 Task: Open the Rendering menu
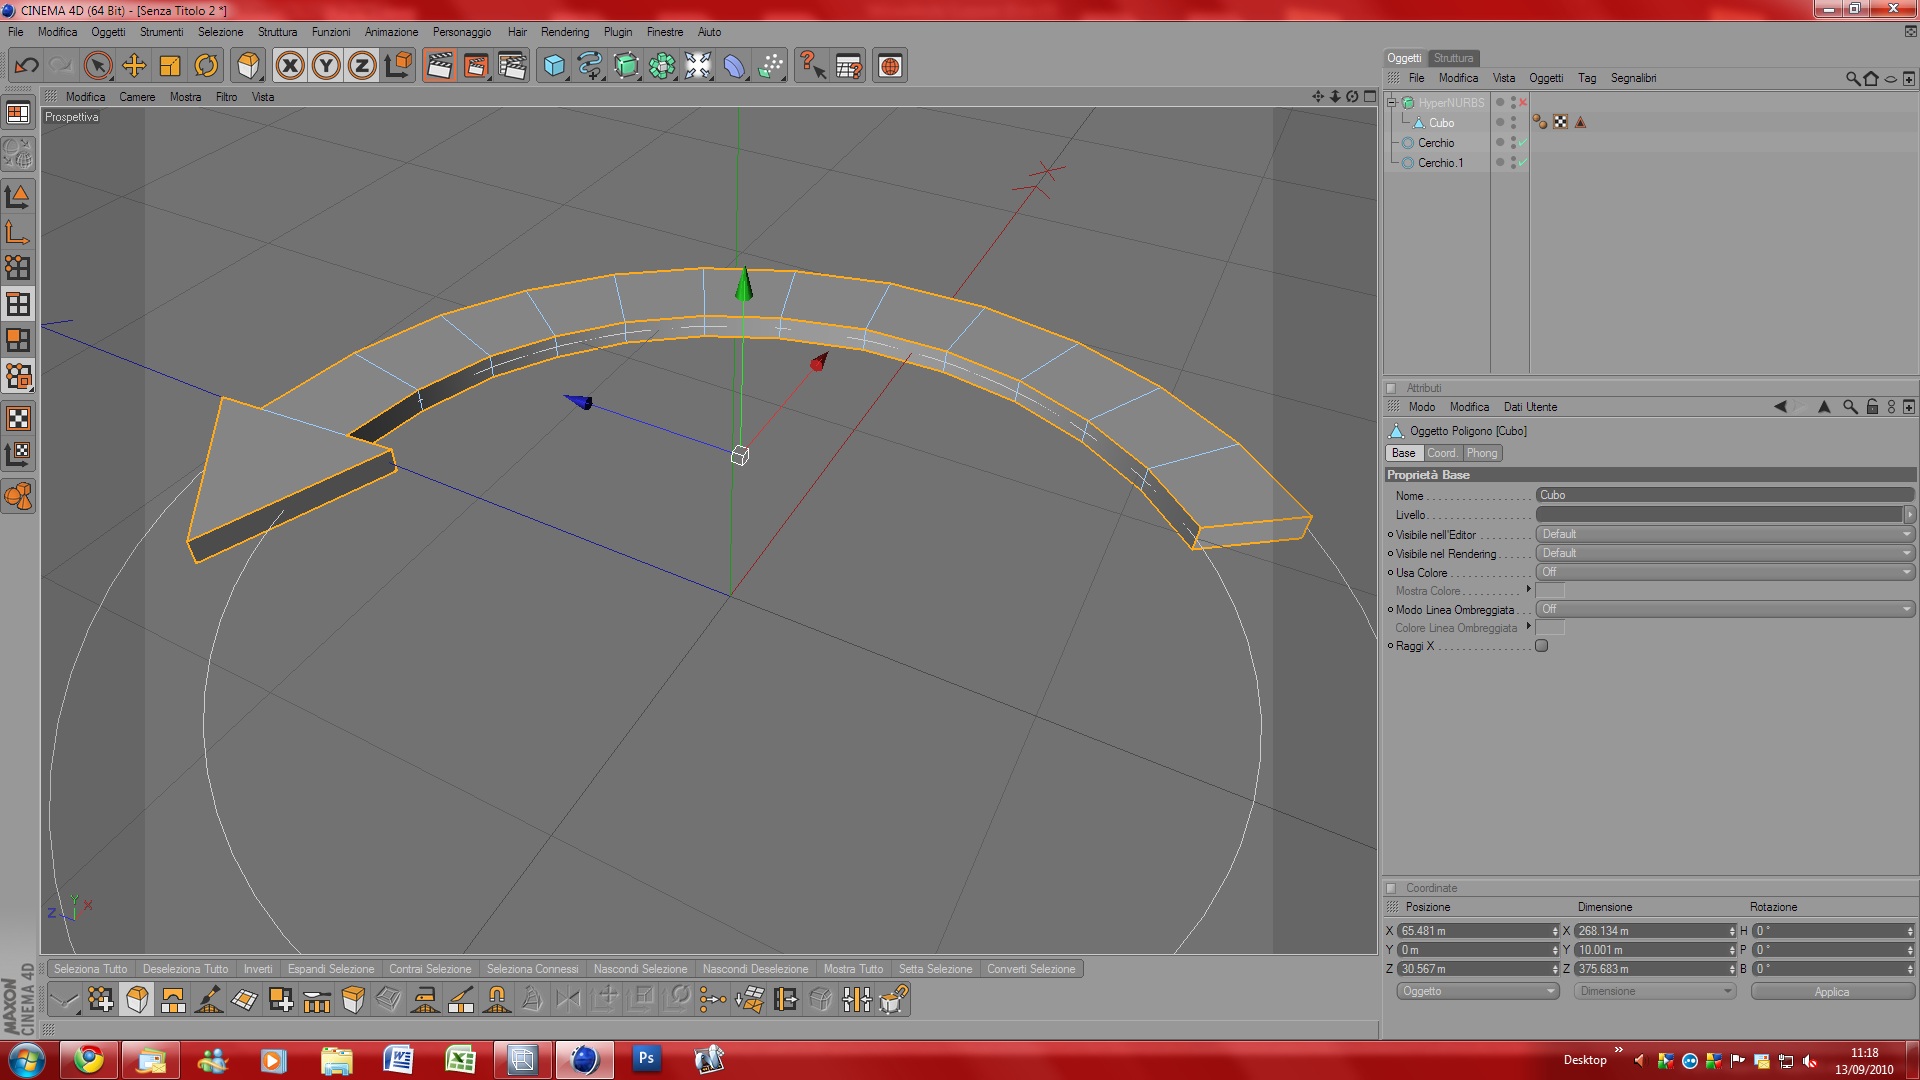[x=564, y=32]
